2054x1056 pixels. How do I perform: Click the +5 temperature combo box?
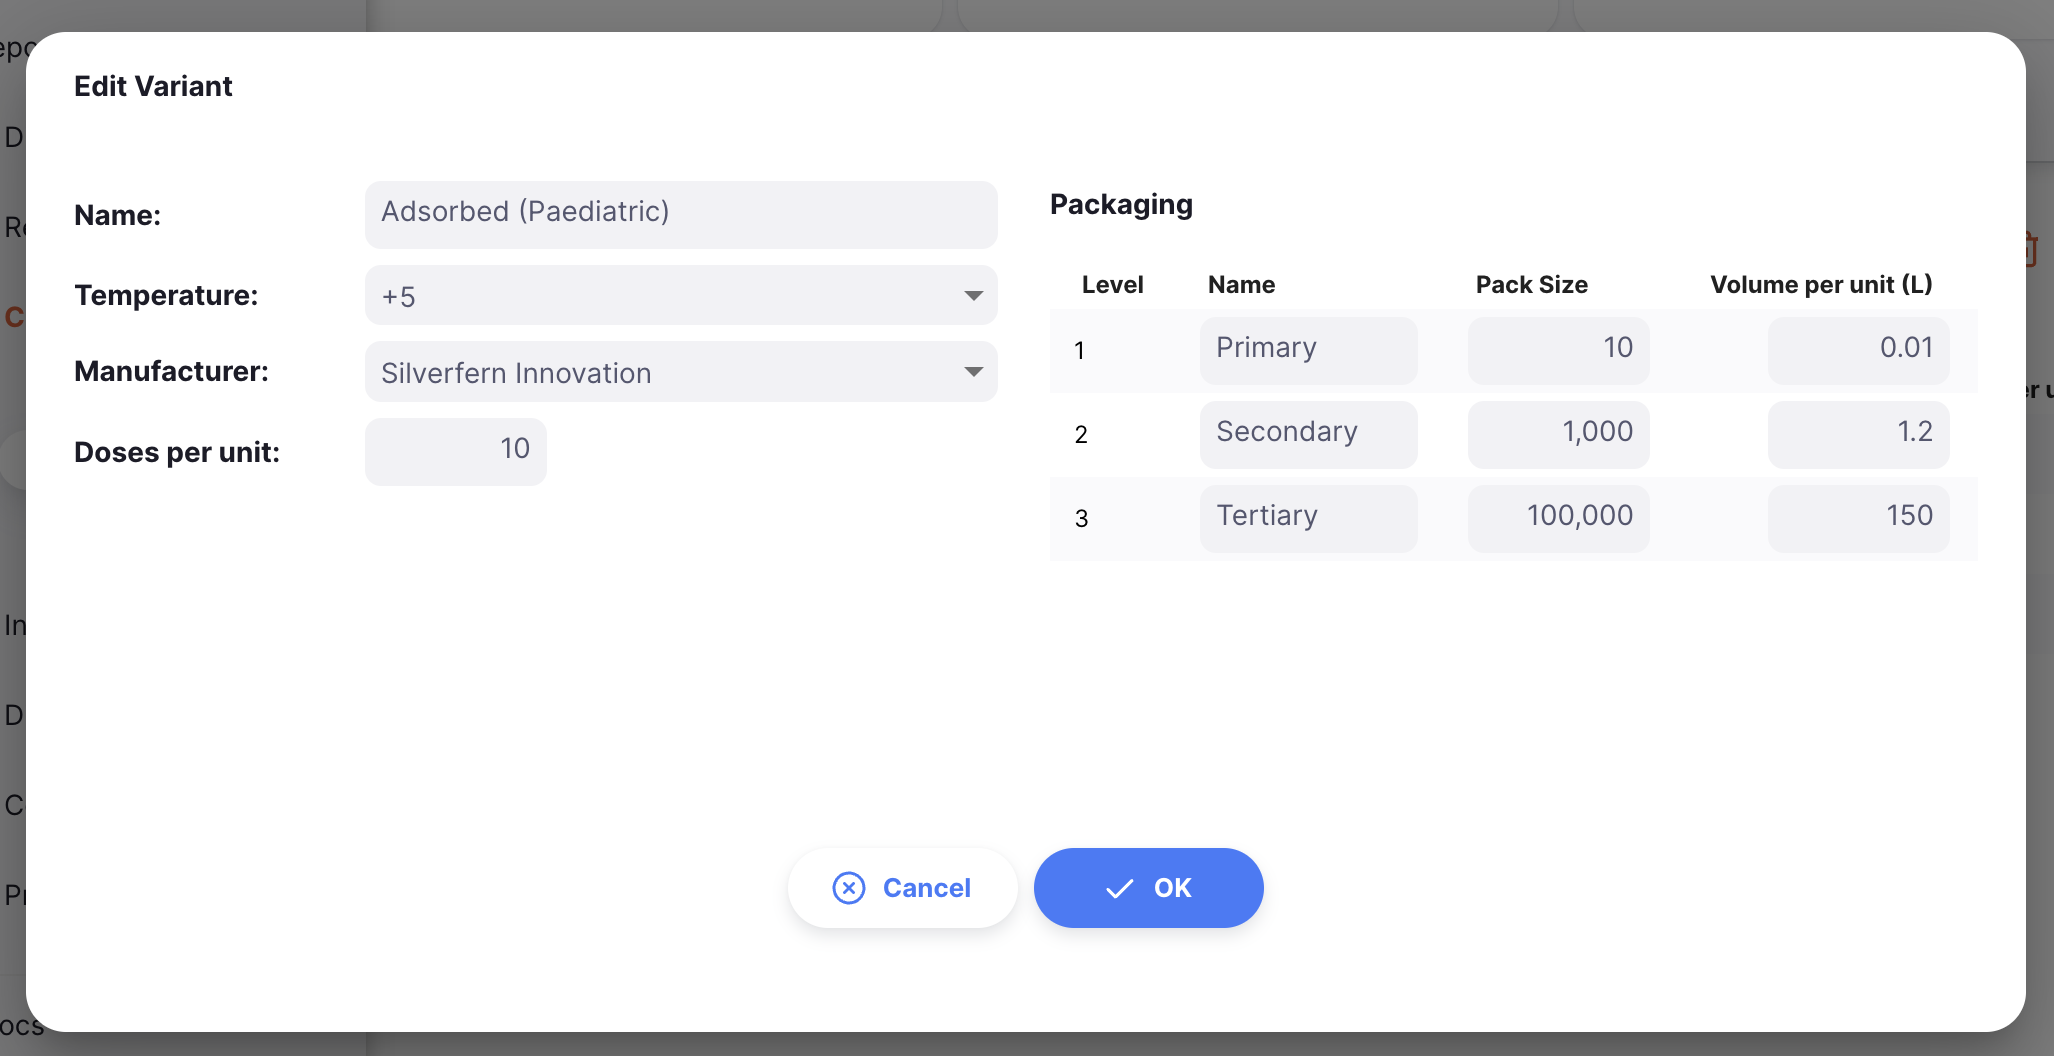pyautogui.click(x=681, y=295)
